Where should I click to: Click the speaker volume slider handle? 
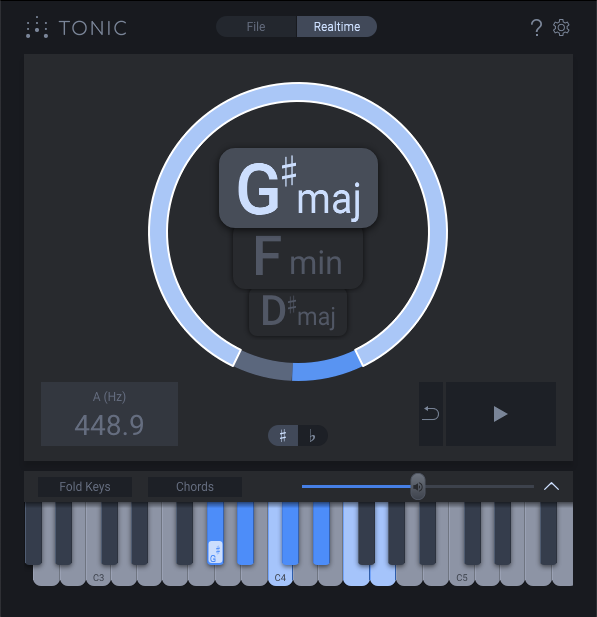point(418,487)
